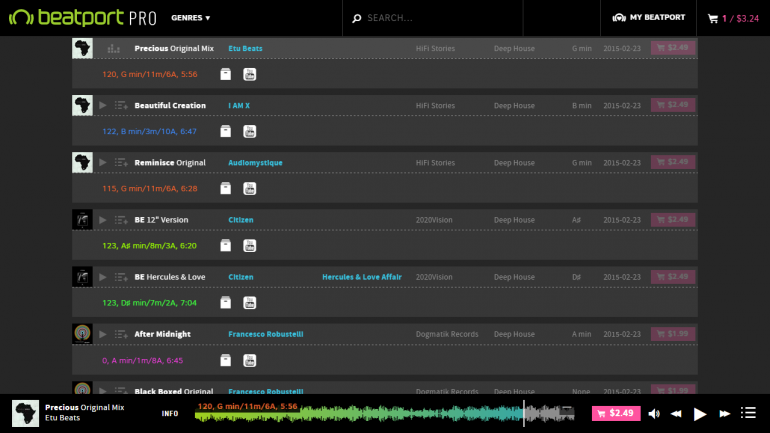
Task: Open Precious Original Mix title in player bar
Action: (x=84, y=407)
